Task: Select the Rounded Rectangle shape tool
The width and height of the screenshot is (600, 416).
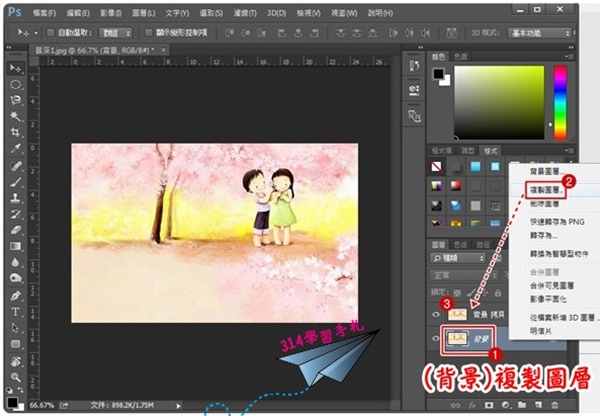Action: pos(15,344)
